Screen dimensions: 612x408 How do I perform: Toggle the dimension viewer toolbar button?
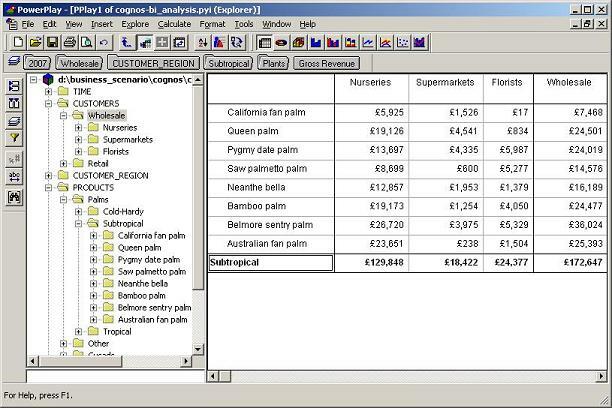[x=145, y=42]
